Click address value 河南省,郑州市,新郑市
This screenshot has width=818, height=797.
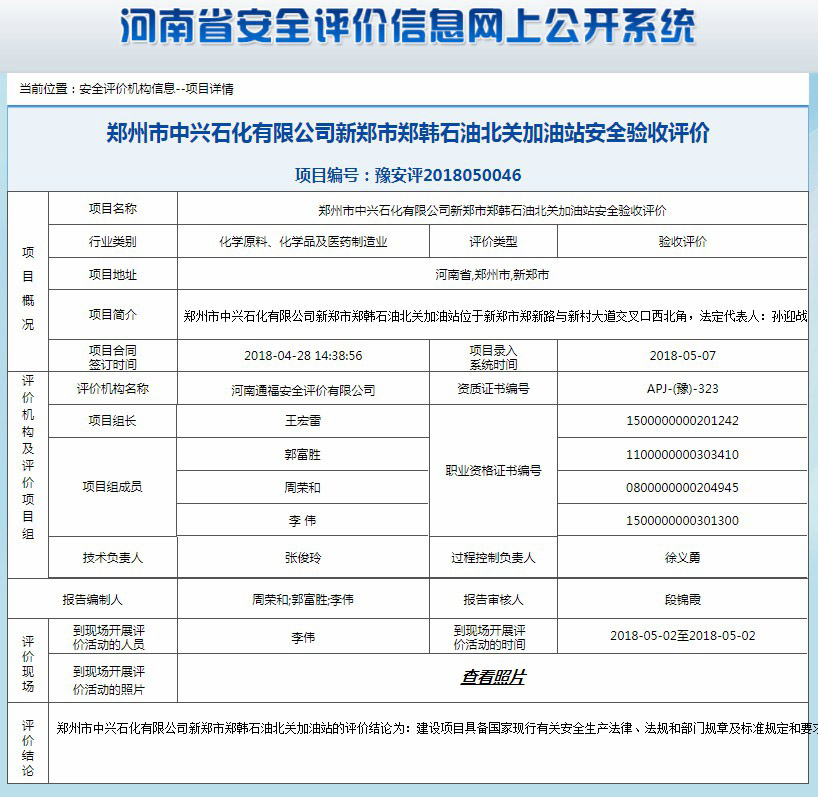tap(492, 274)
